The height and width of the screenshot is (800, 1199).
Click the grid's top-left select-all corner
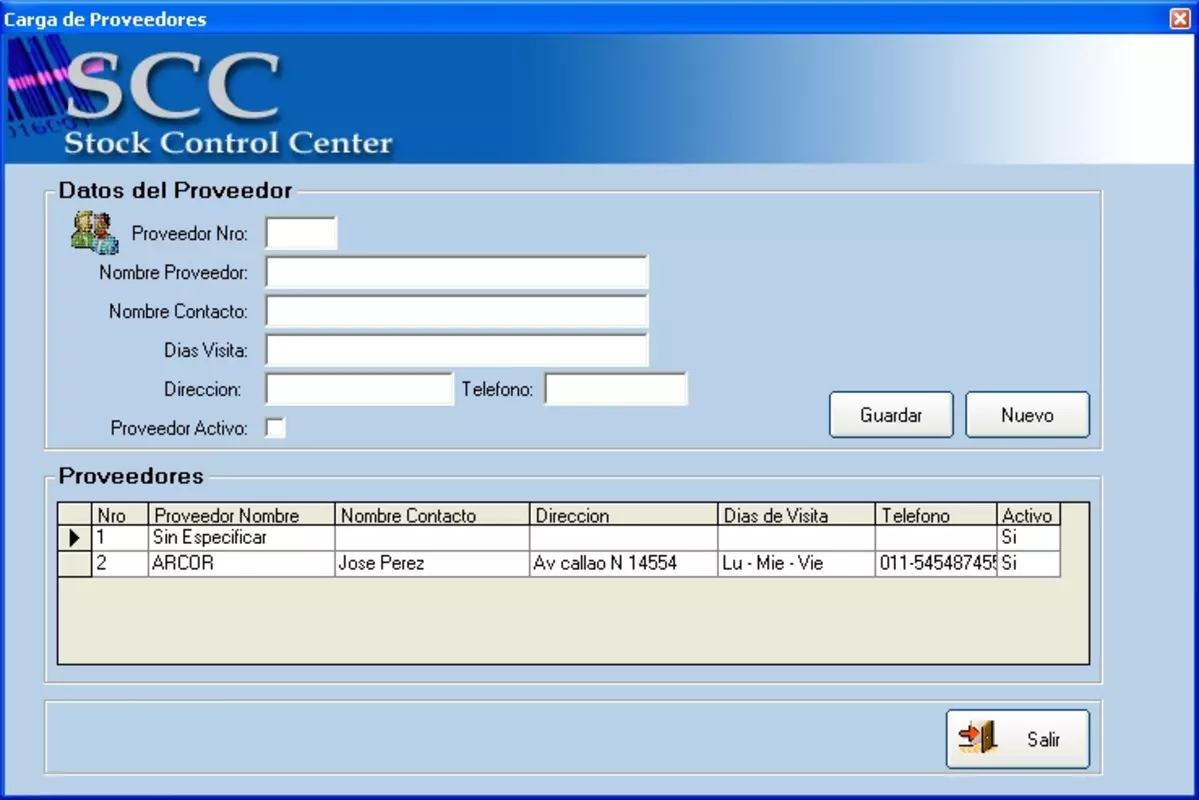coord(75,515)
